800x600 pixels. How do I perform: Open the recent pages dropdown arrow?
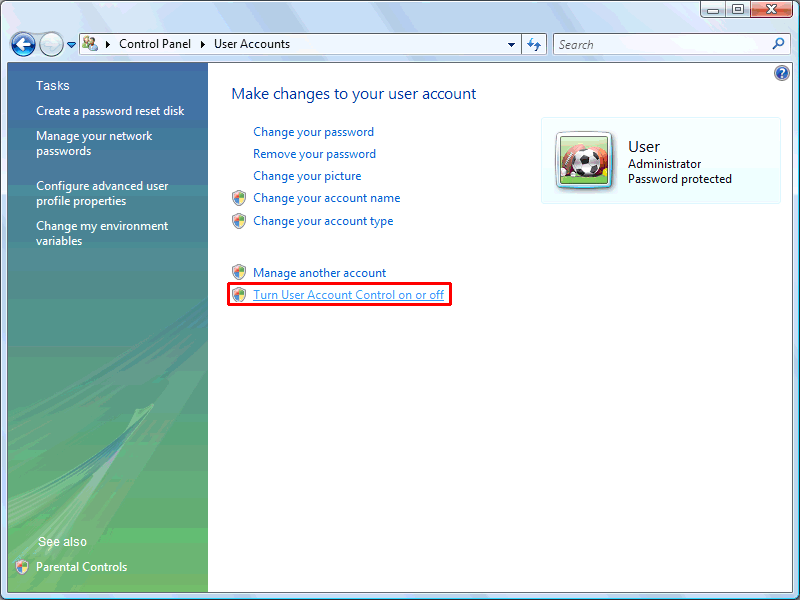[71, 45]
